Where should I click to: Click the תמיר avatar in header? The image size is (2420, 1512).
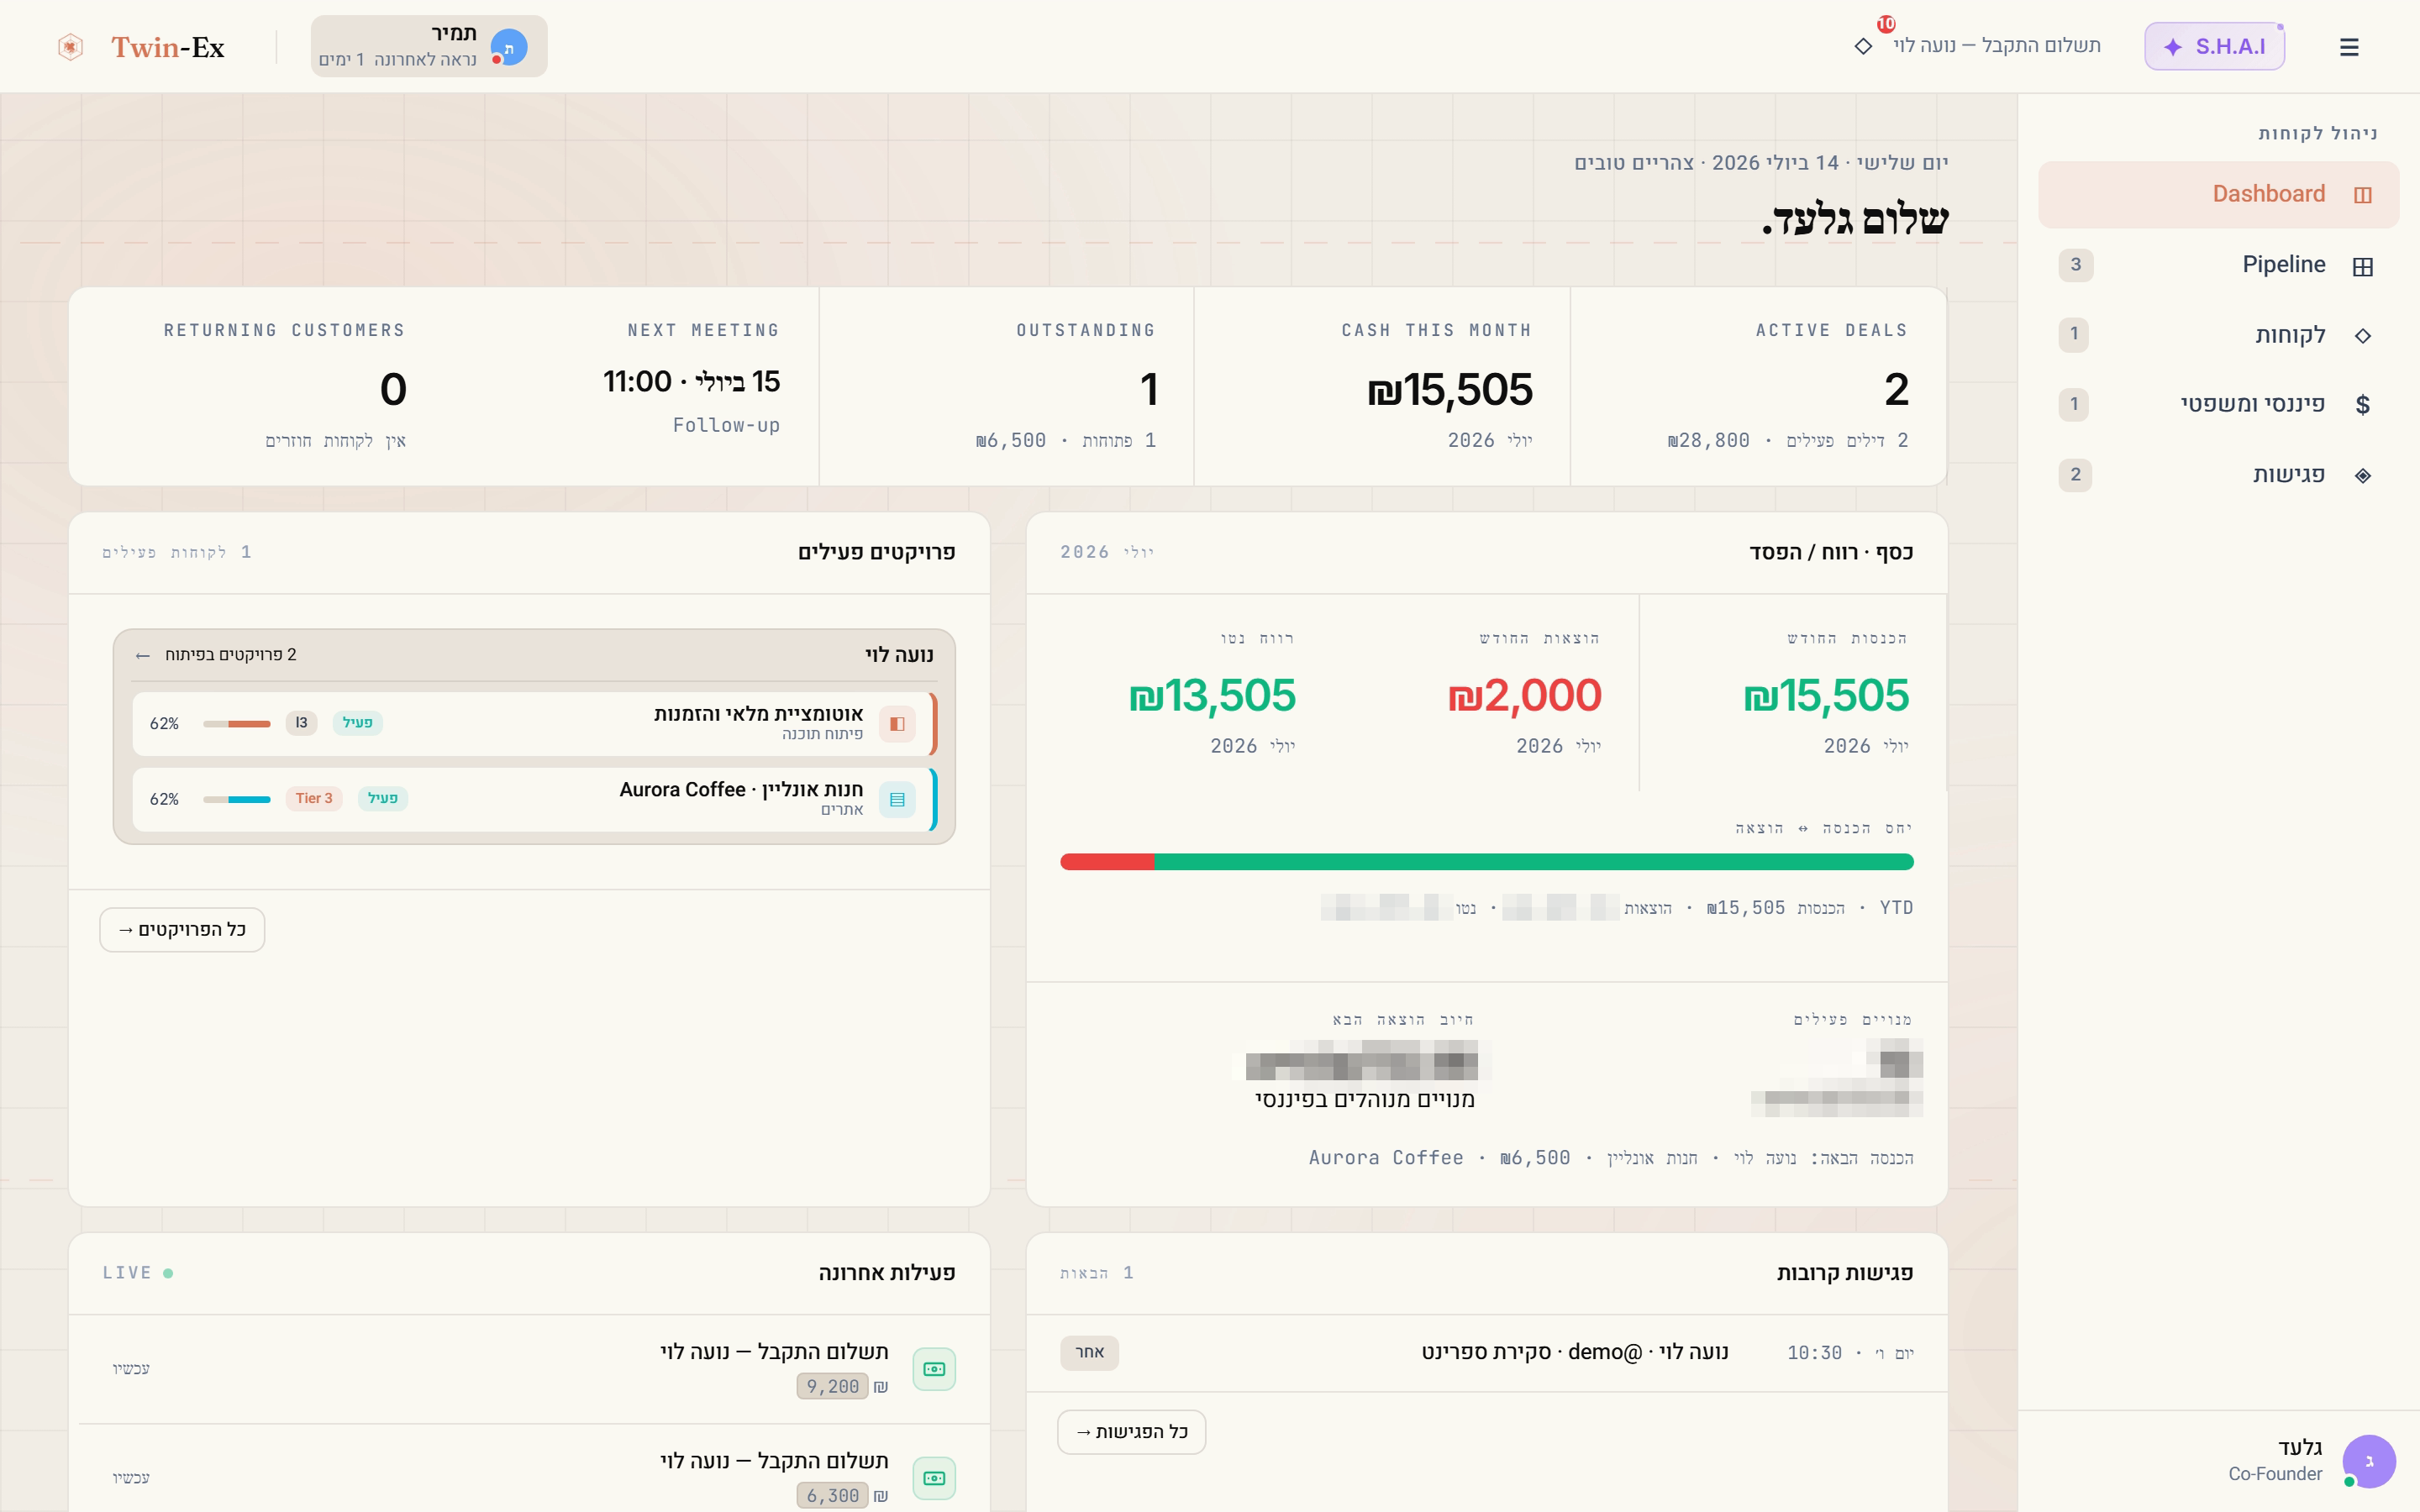509,47
